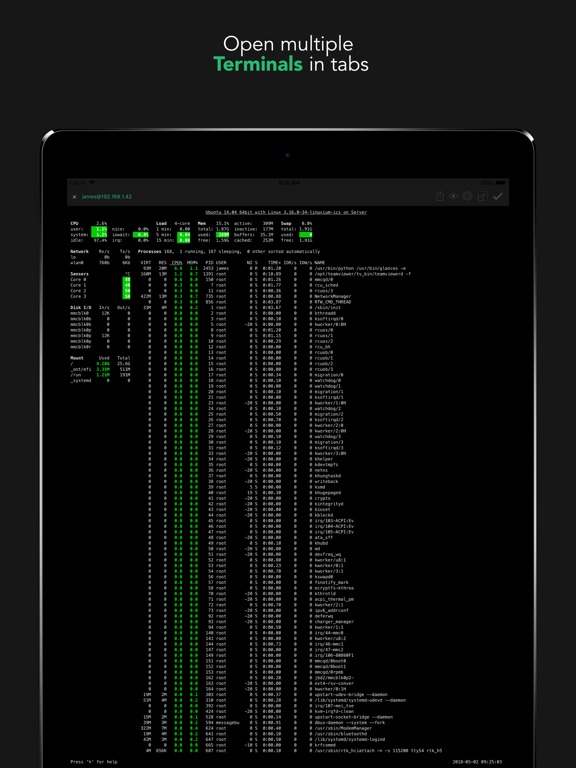The height and width of the screenshot is (768, 576).
Task: Click the Sensors section heading
Action: pyautogui.click(x=79, y=274)
